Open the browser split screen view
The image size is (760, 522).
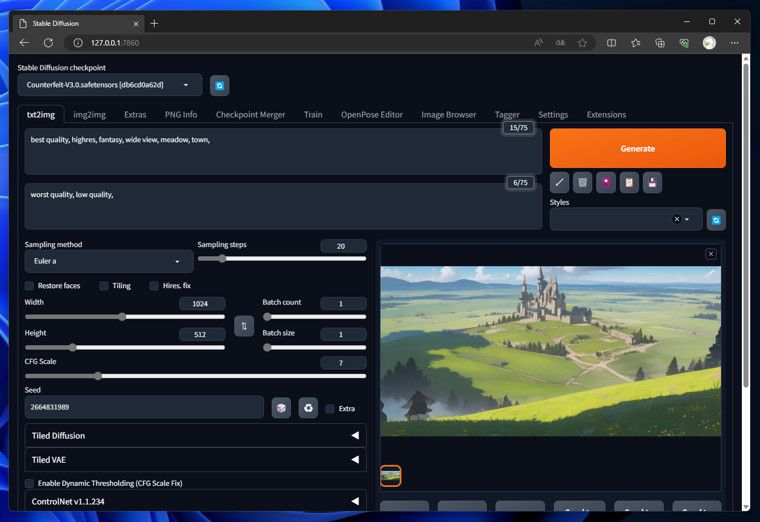(611, 43)
